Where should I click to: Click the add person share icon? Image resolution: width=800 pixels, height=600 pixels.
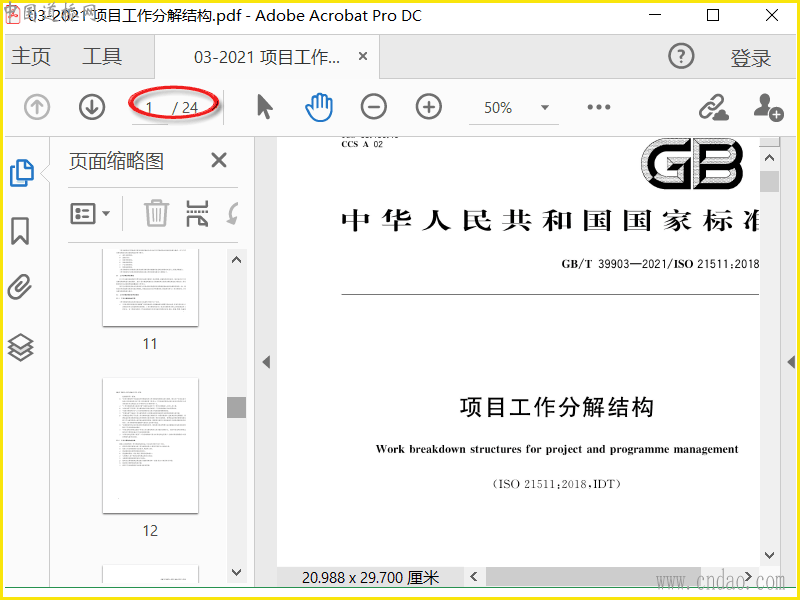coord(768,107)
